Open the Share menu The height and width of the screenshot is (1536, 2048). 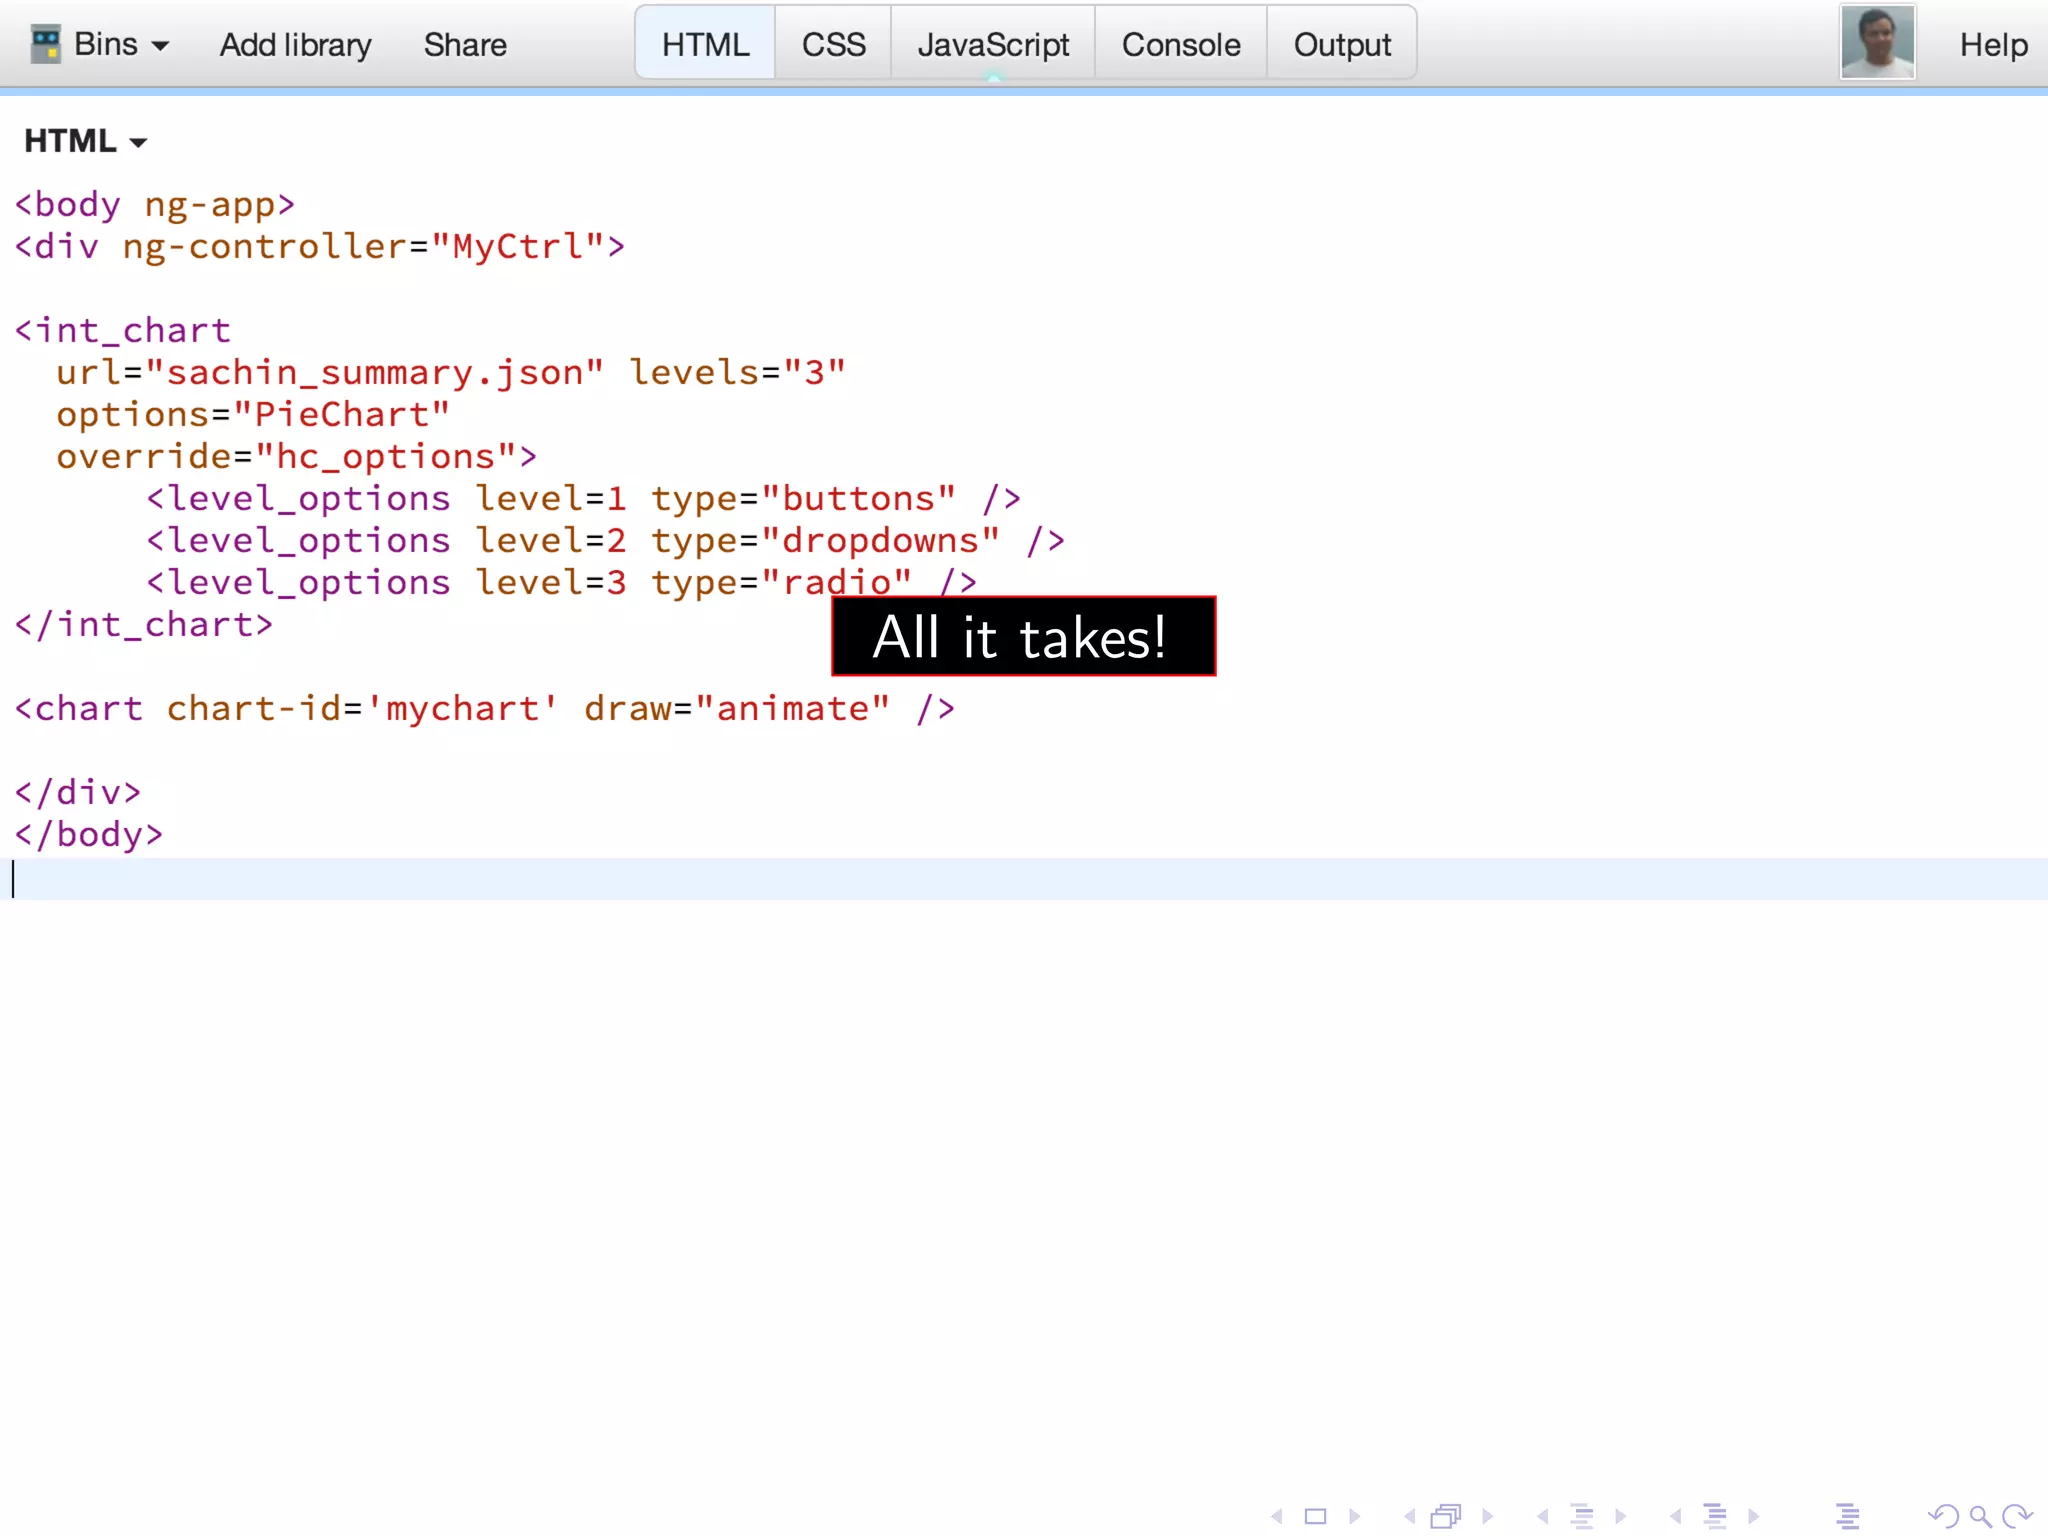[x=465, y=45]
